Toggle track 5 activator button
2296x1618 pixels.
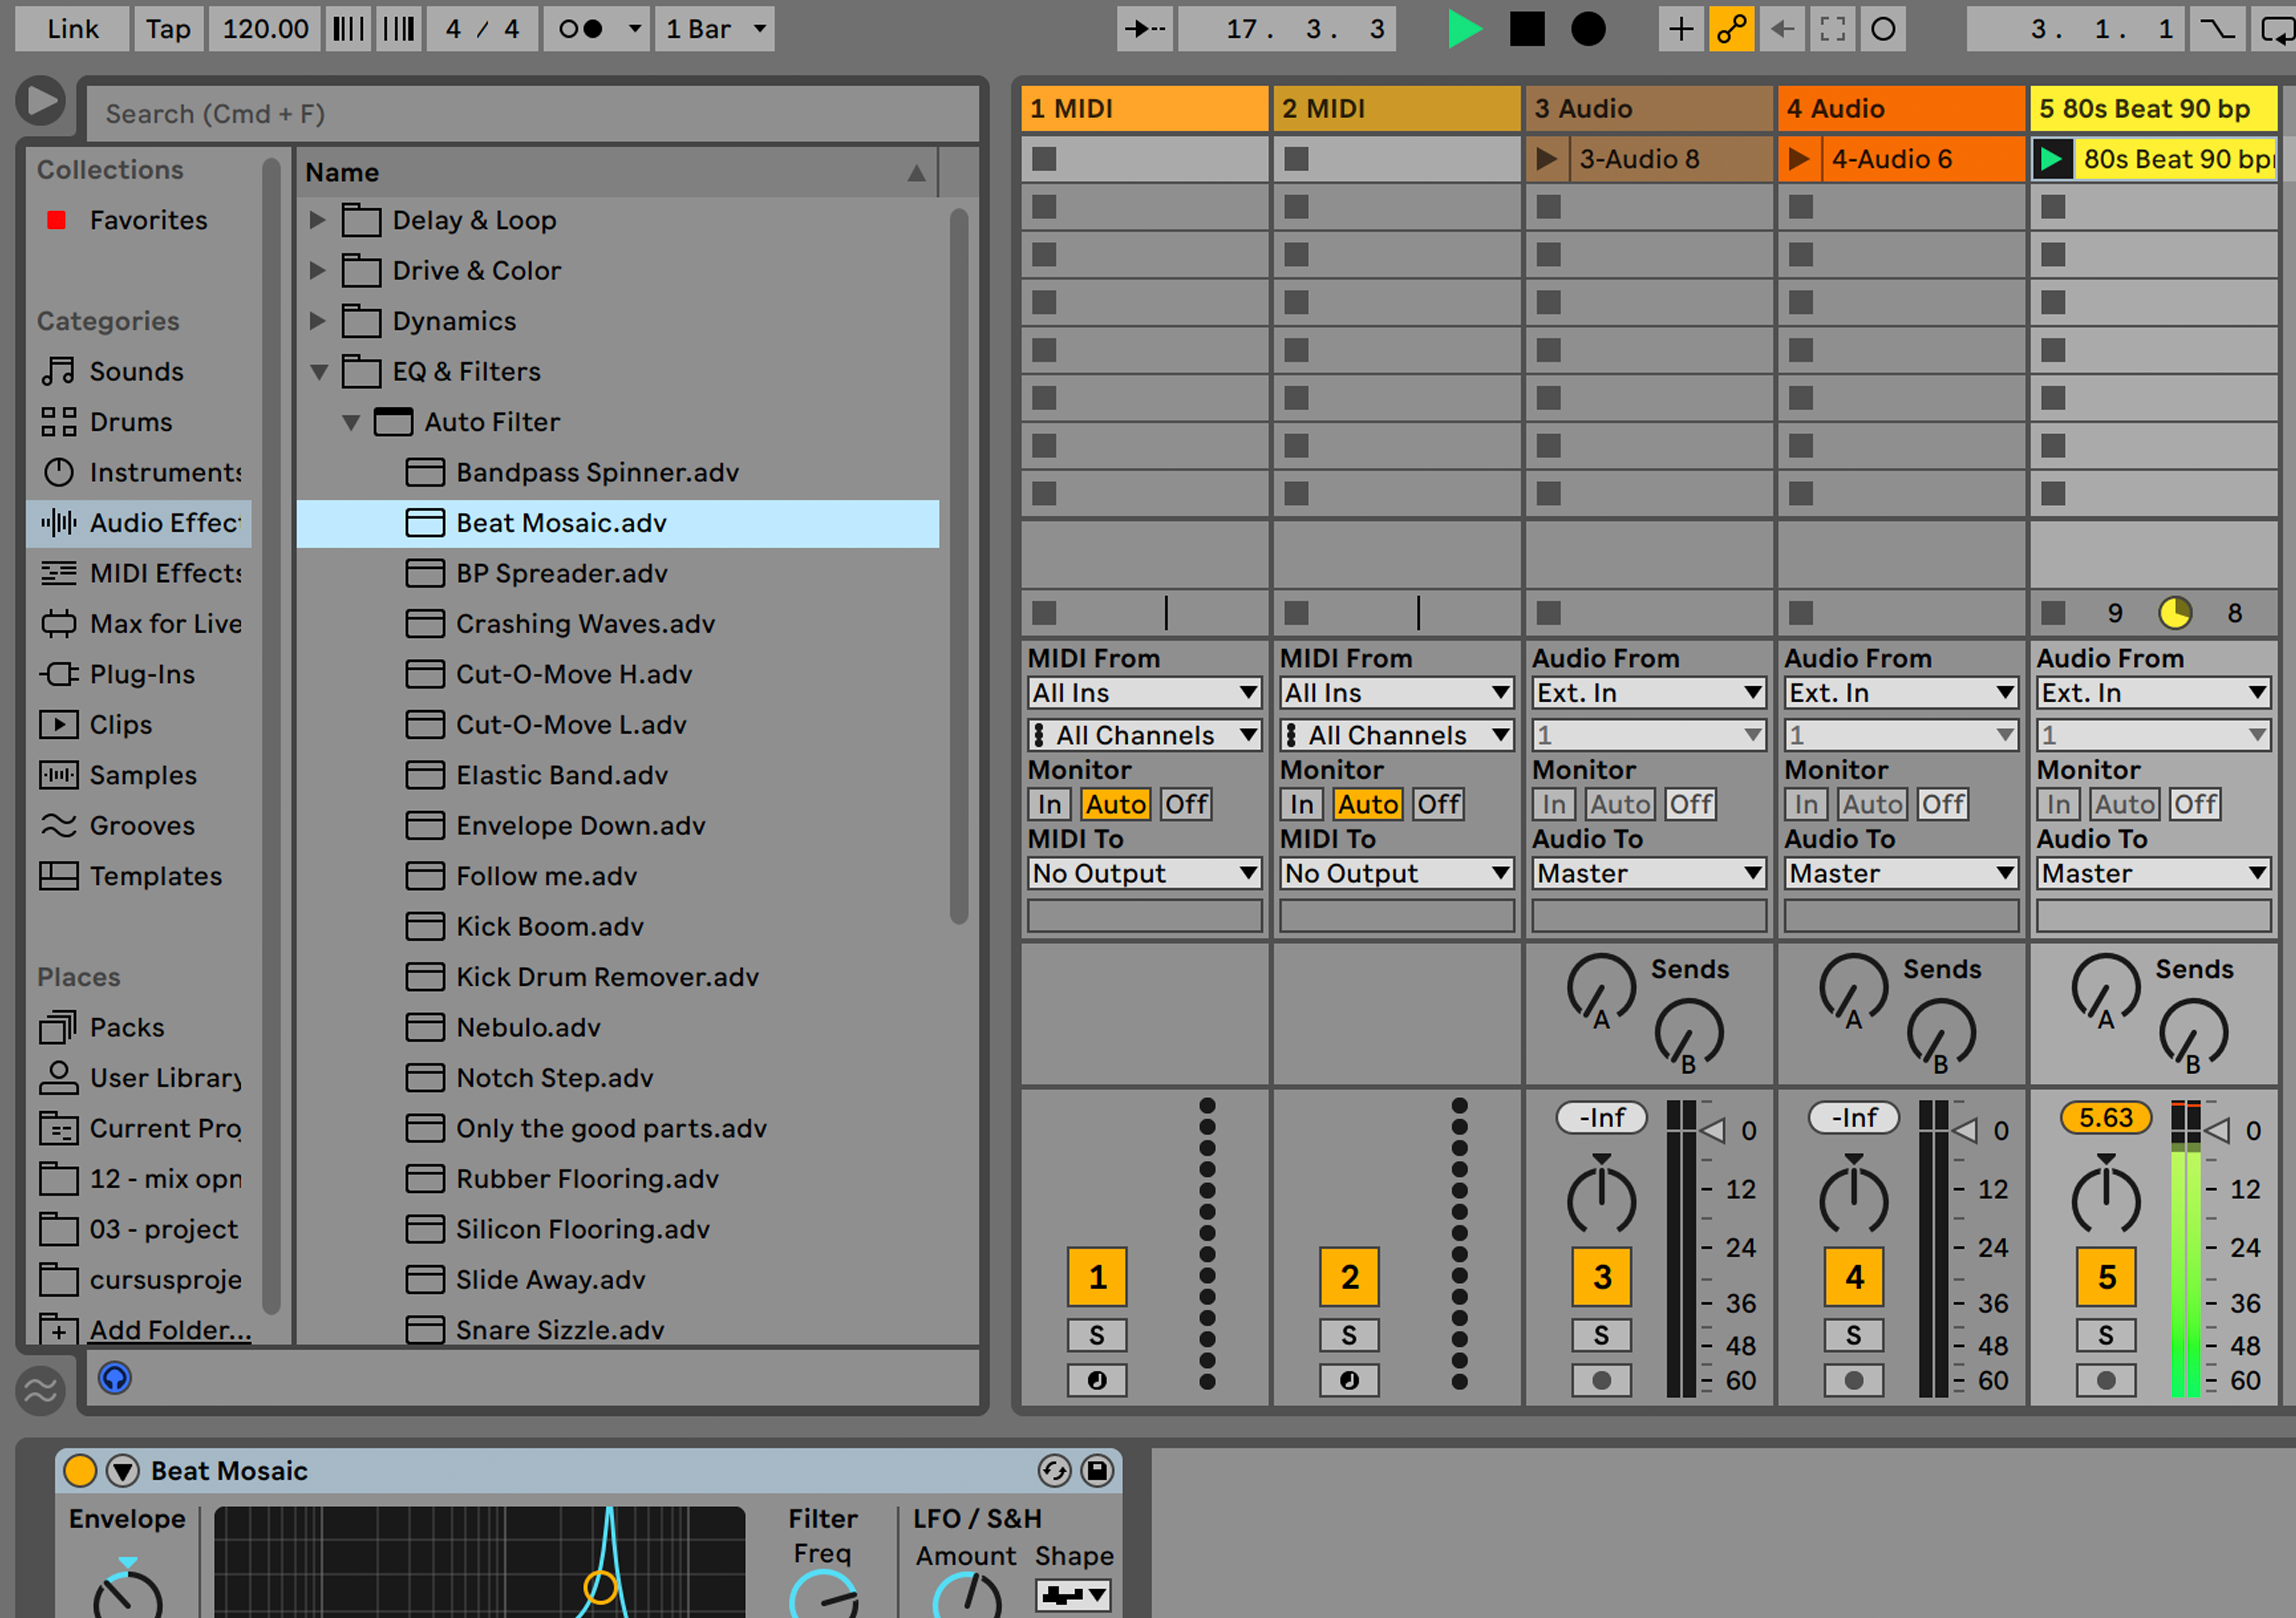(2106, 1277)
